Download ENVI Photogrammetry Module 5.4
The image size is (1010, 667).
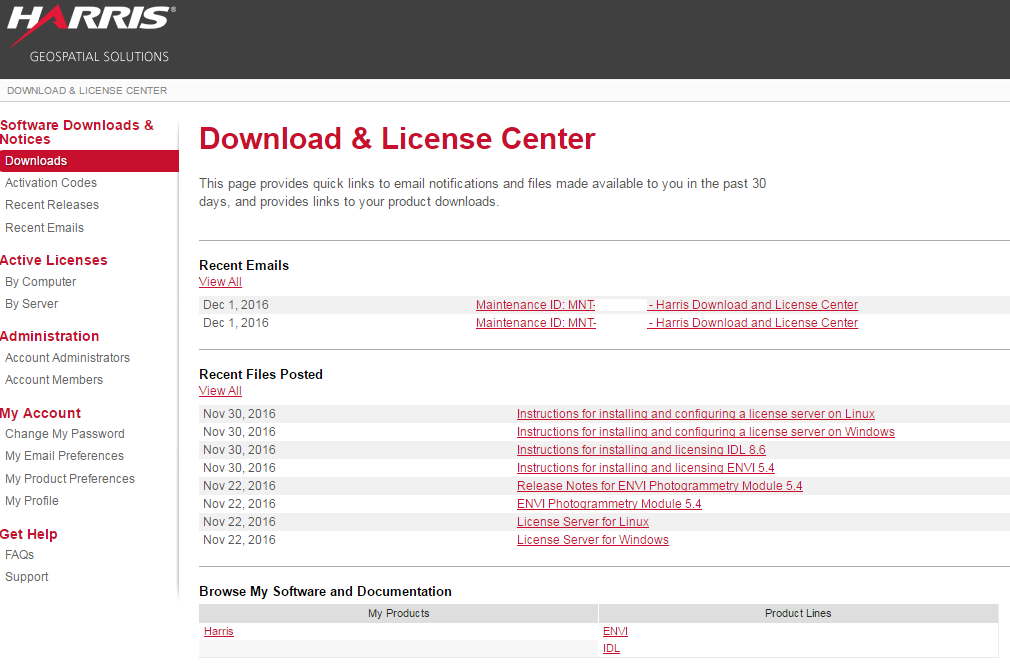click(608, 504)
